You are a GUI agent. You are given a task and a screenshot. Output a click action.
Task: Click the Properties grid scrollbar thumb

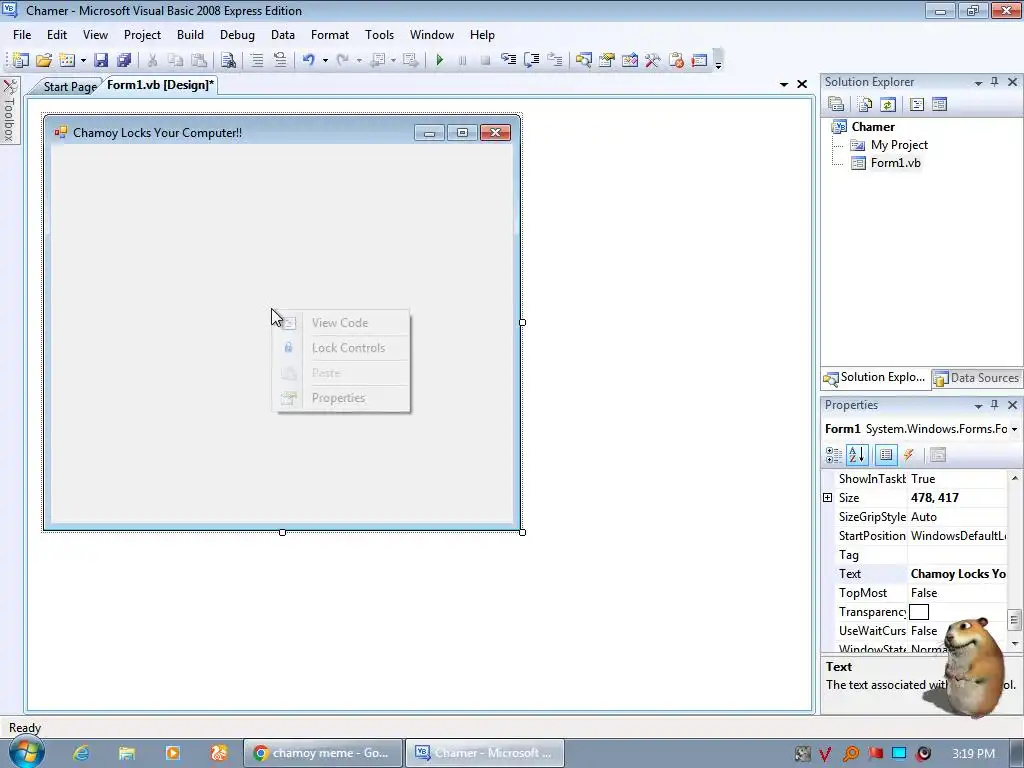[1014, 620]
